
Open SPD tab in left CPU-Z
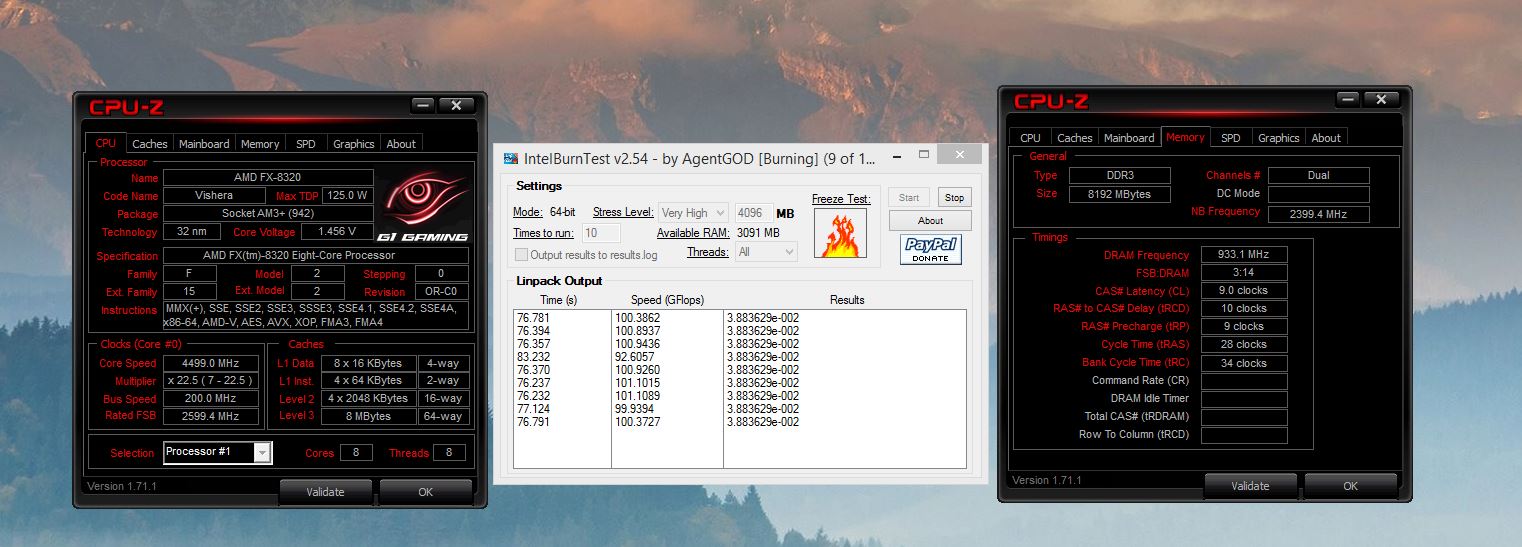click(306, 144)
